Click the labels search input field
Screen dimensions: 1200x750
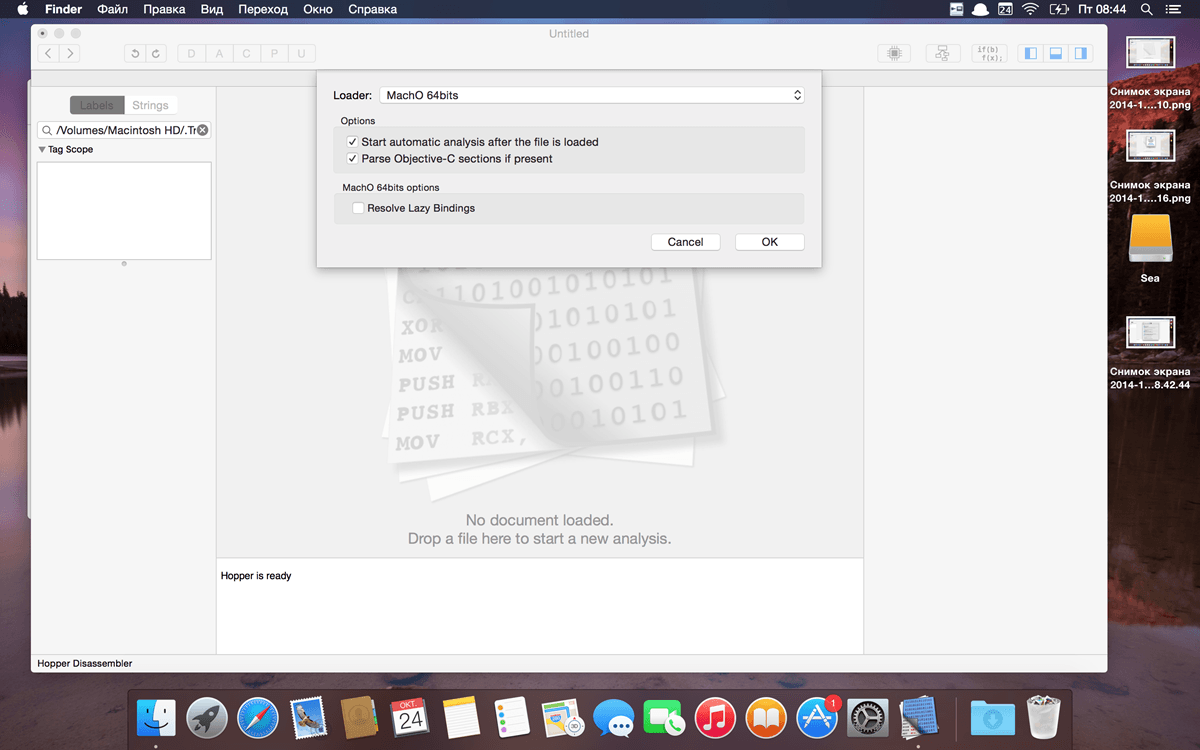click(x=124, y=130)
